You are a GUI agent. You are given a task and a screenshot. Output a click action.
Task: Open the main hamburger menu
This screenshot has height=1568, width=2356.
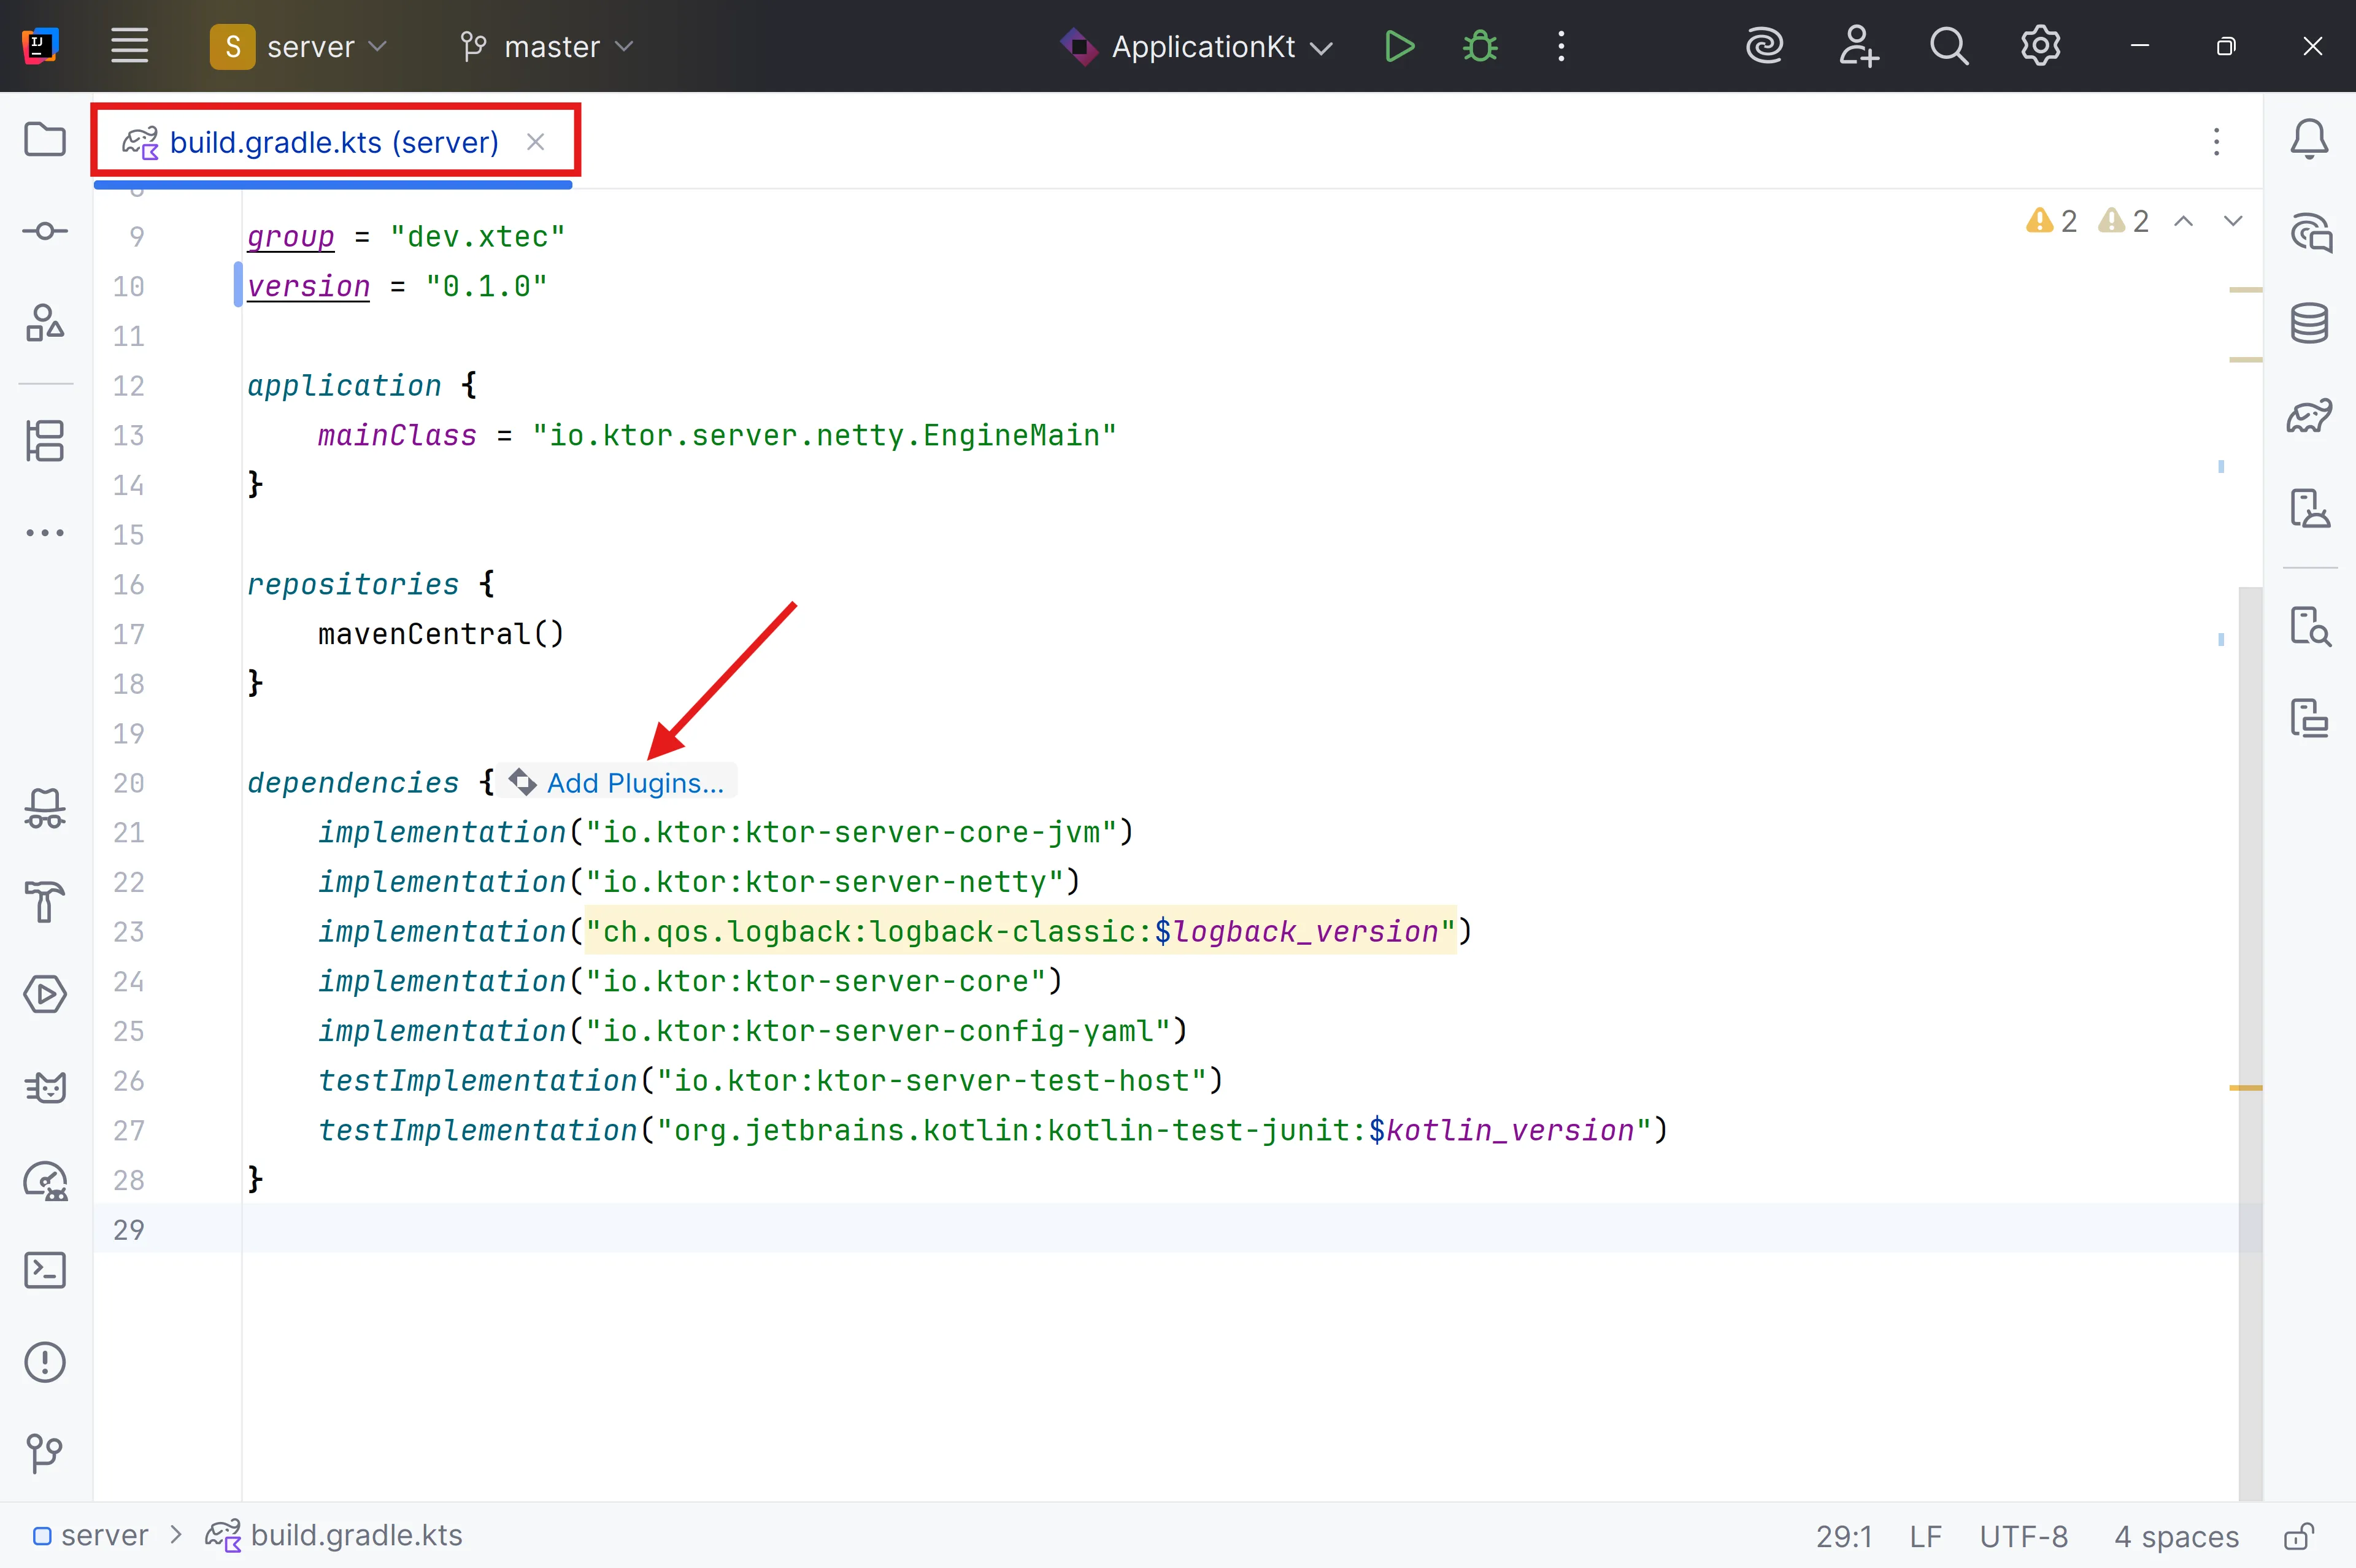pos(129,46)
